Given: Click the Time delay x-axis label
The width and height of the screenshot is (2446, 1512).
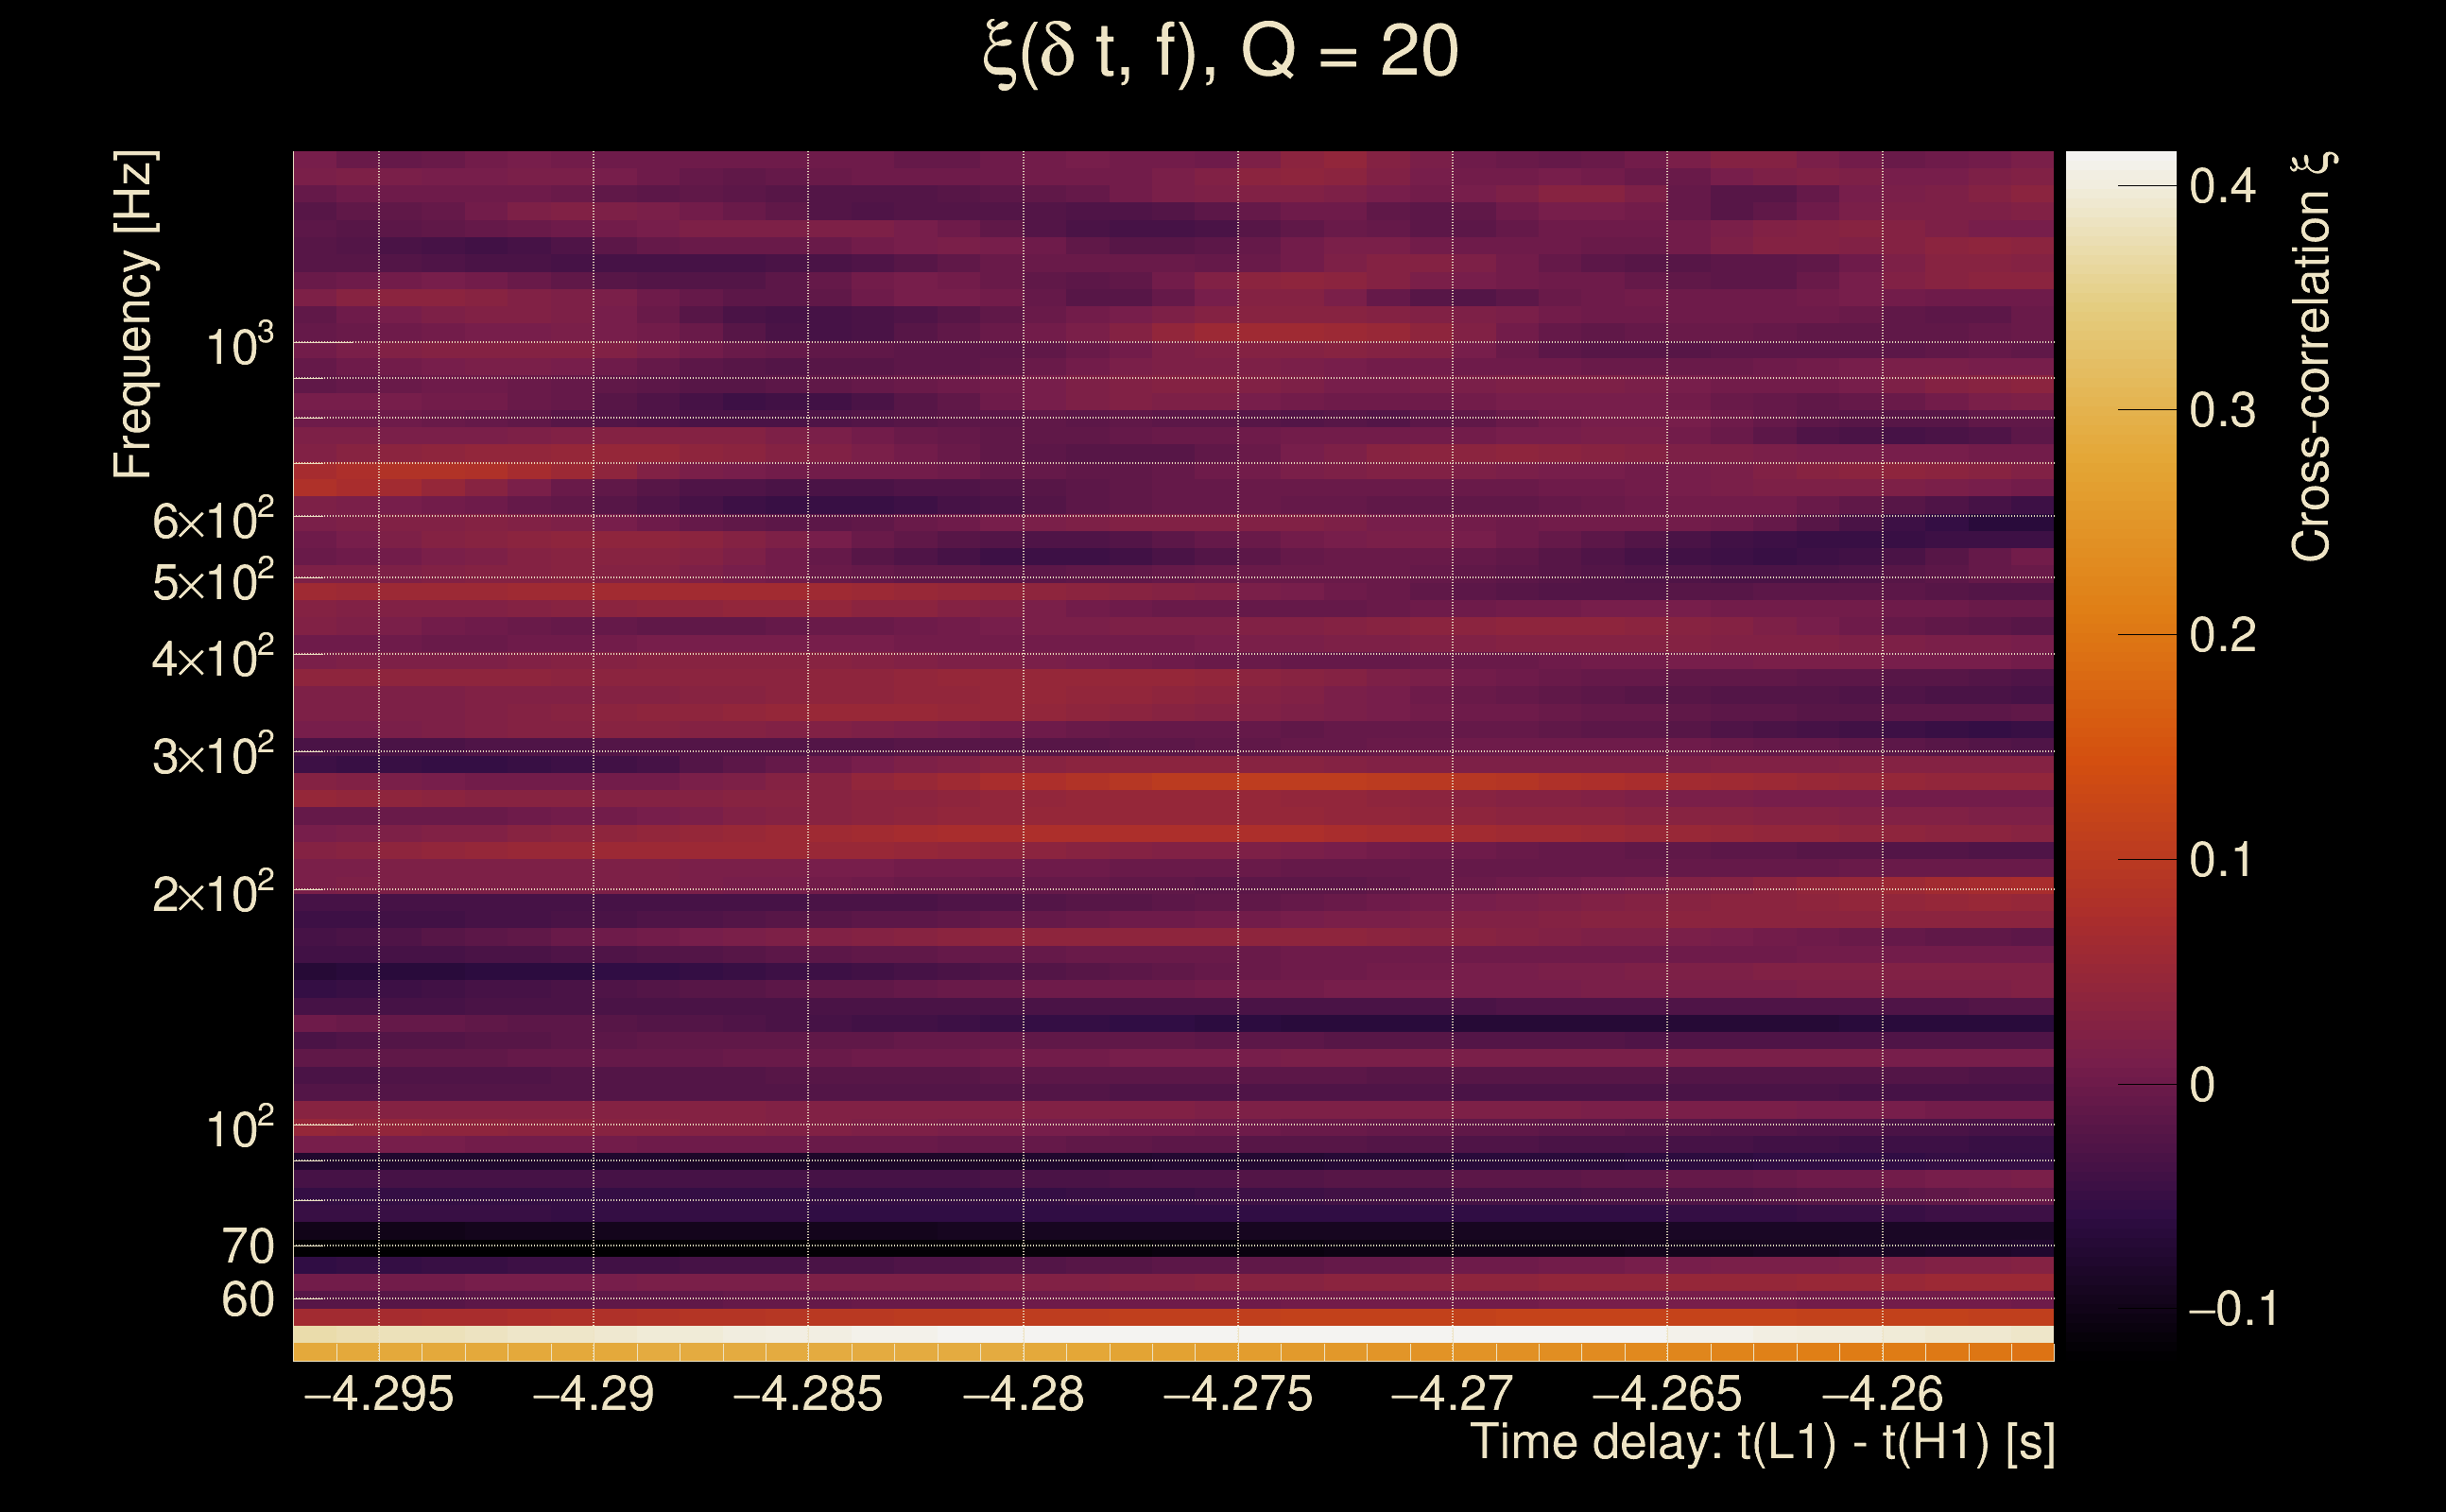Looking at the screenshot, I should [x=1762, y=1443].
